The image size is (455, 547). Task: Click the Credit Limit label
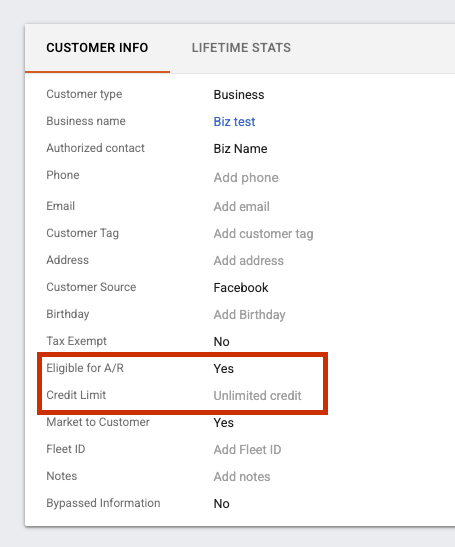[76, 395]
